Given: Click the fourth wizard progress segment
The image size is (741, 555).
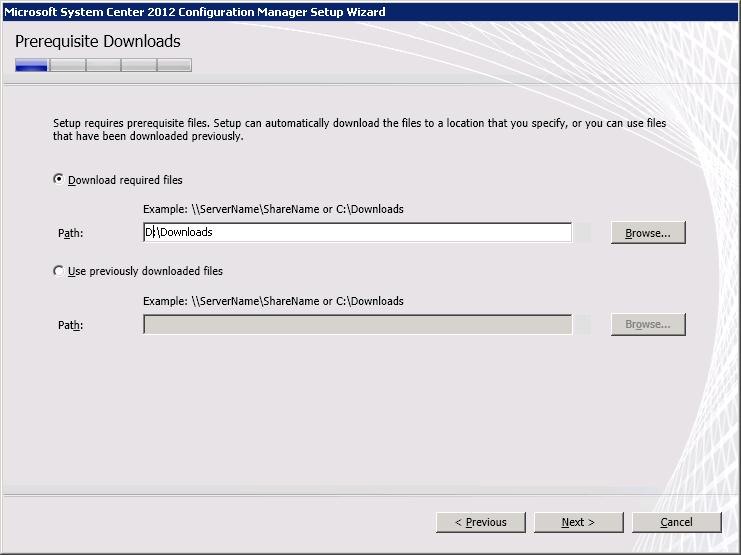Looking at the screenshot, I should 139,66.
